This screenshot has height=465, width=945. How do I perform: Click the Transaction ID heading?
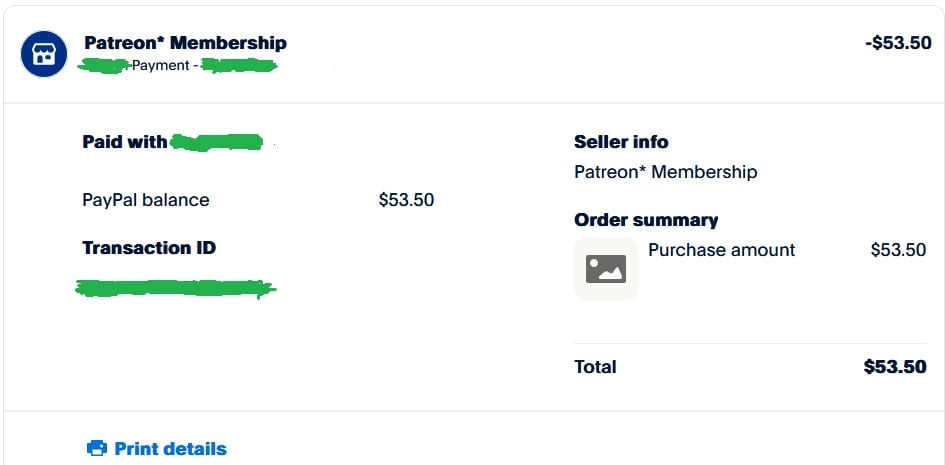pos(149,248)
